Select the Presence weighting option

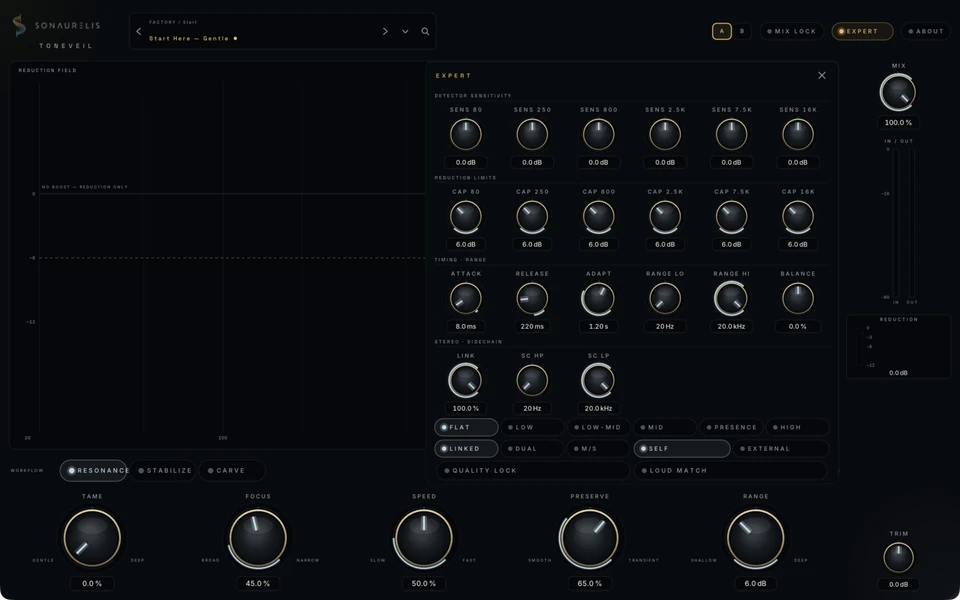coord(732,427)
